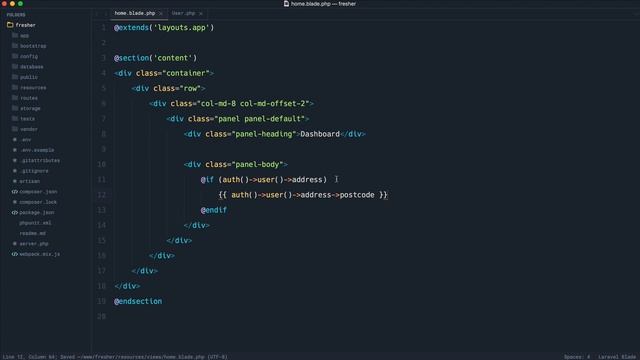The height and width of the screenshot is (360, 640).
Task: Expand the public folder
Action: 29,77
